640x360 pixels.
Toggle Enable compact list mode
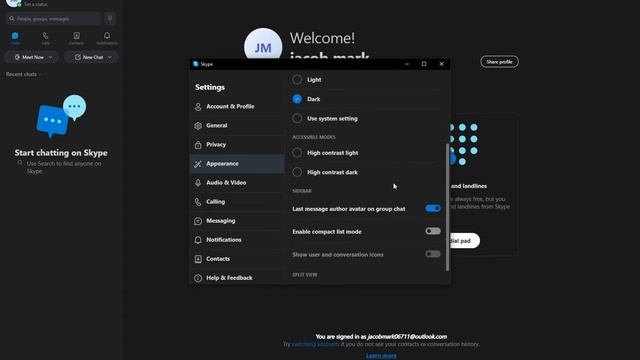[x=433, y=231]
